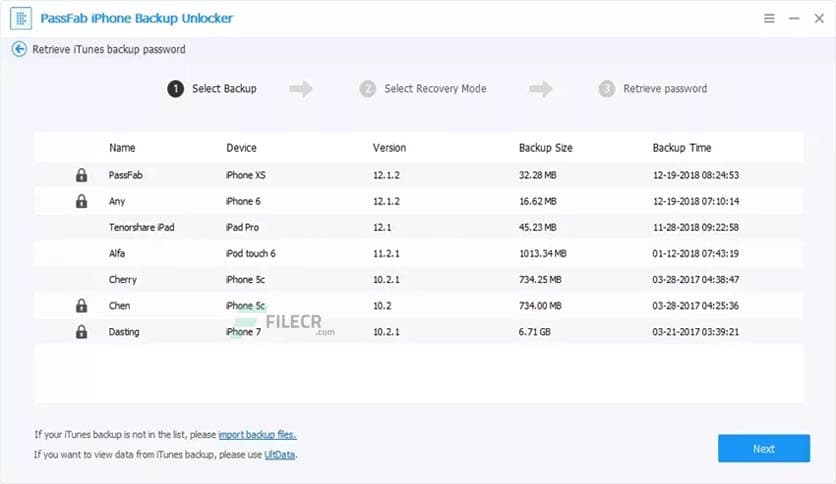This screenshot has height=484, width=836.
Task: Click backup time 03-28-2017 04:25:36
Action: pyautogui.click(x=696, y=305)
